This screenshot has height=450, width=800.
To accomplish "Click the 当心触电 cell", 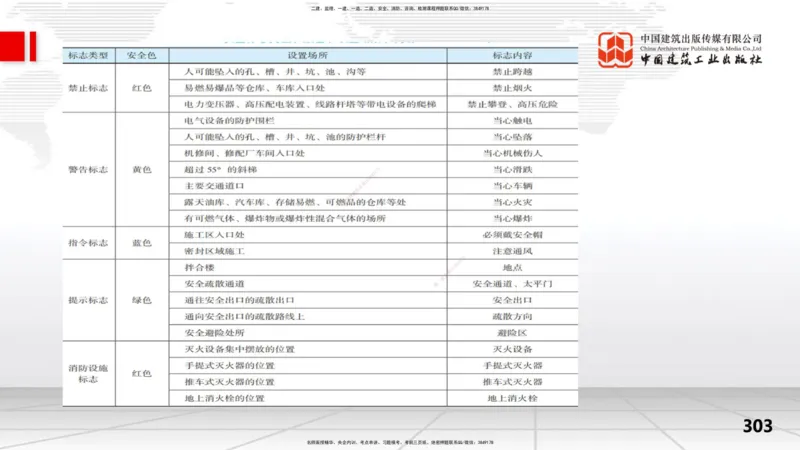I will coord(512,120).
